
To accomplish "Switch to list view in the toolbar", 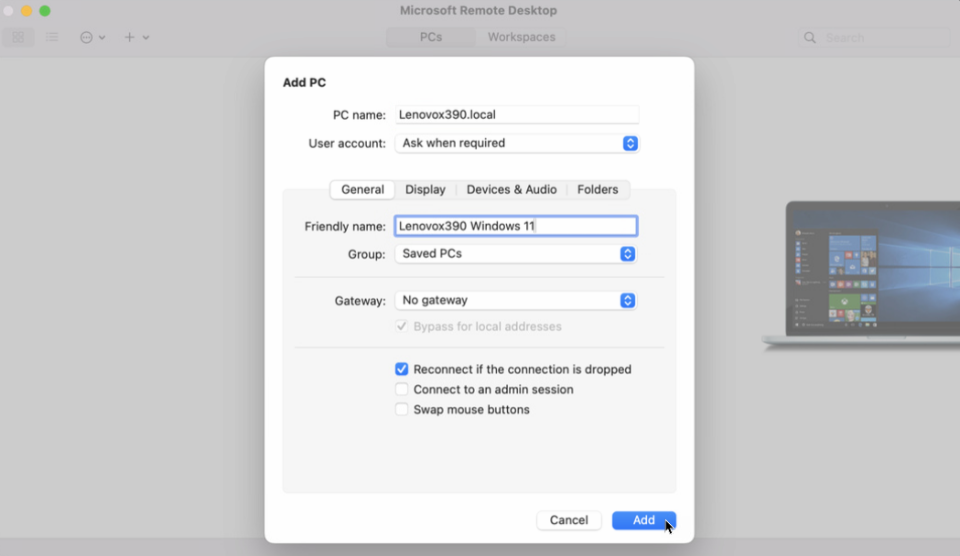I will (52, 37).
